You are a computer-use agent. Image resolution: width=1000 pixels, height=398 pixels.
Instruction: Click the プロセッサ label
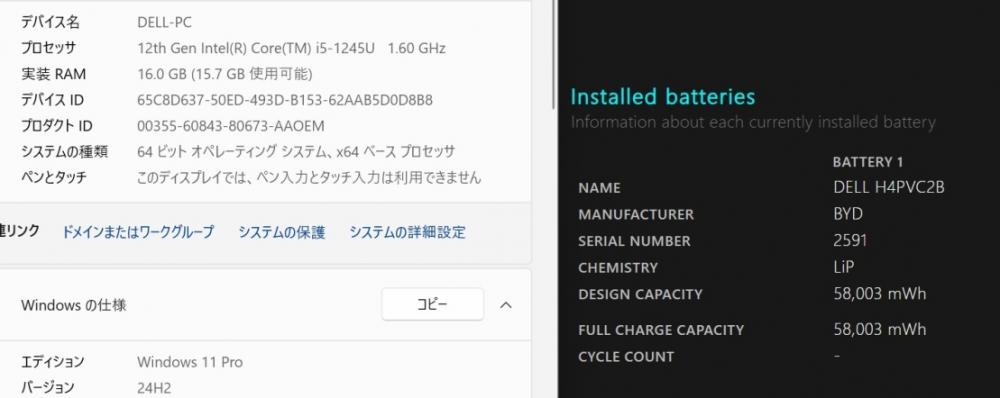click(x=48, y=48)
